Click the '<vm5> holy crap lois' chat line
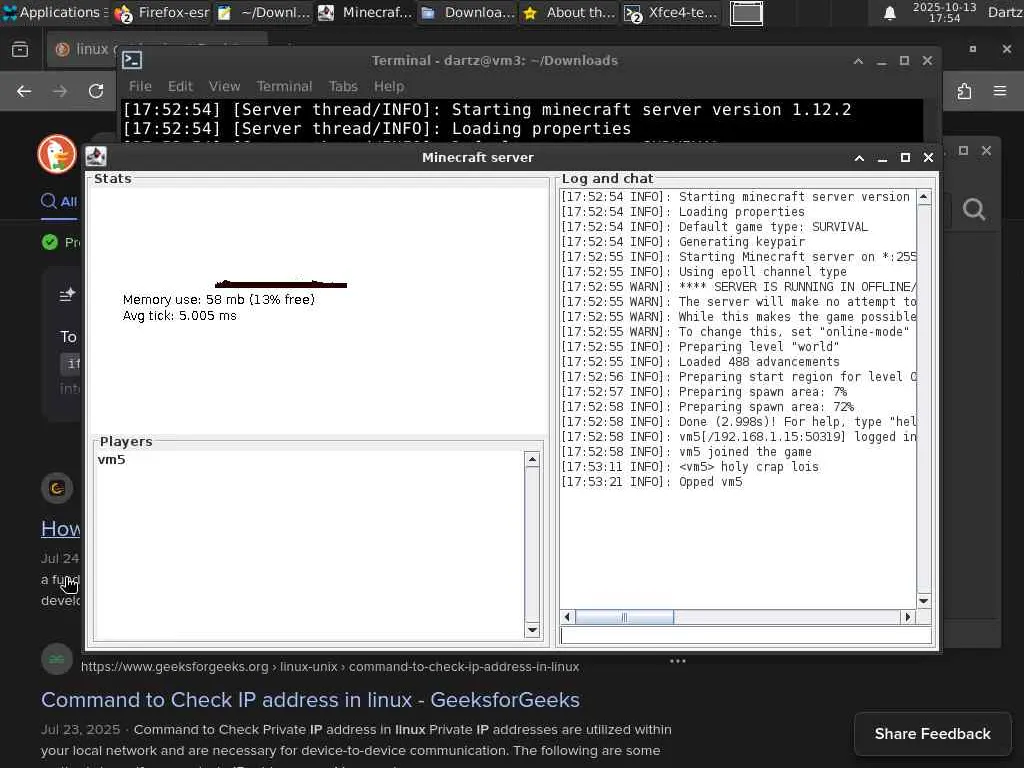 [x=690, y=467]
